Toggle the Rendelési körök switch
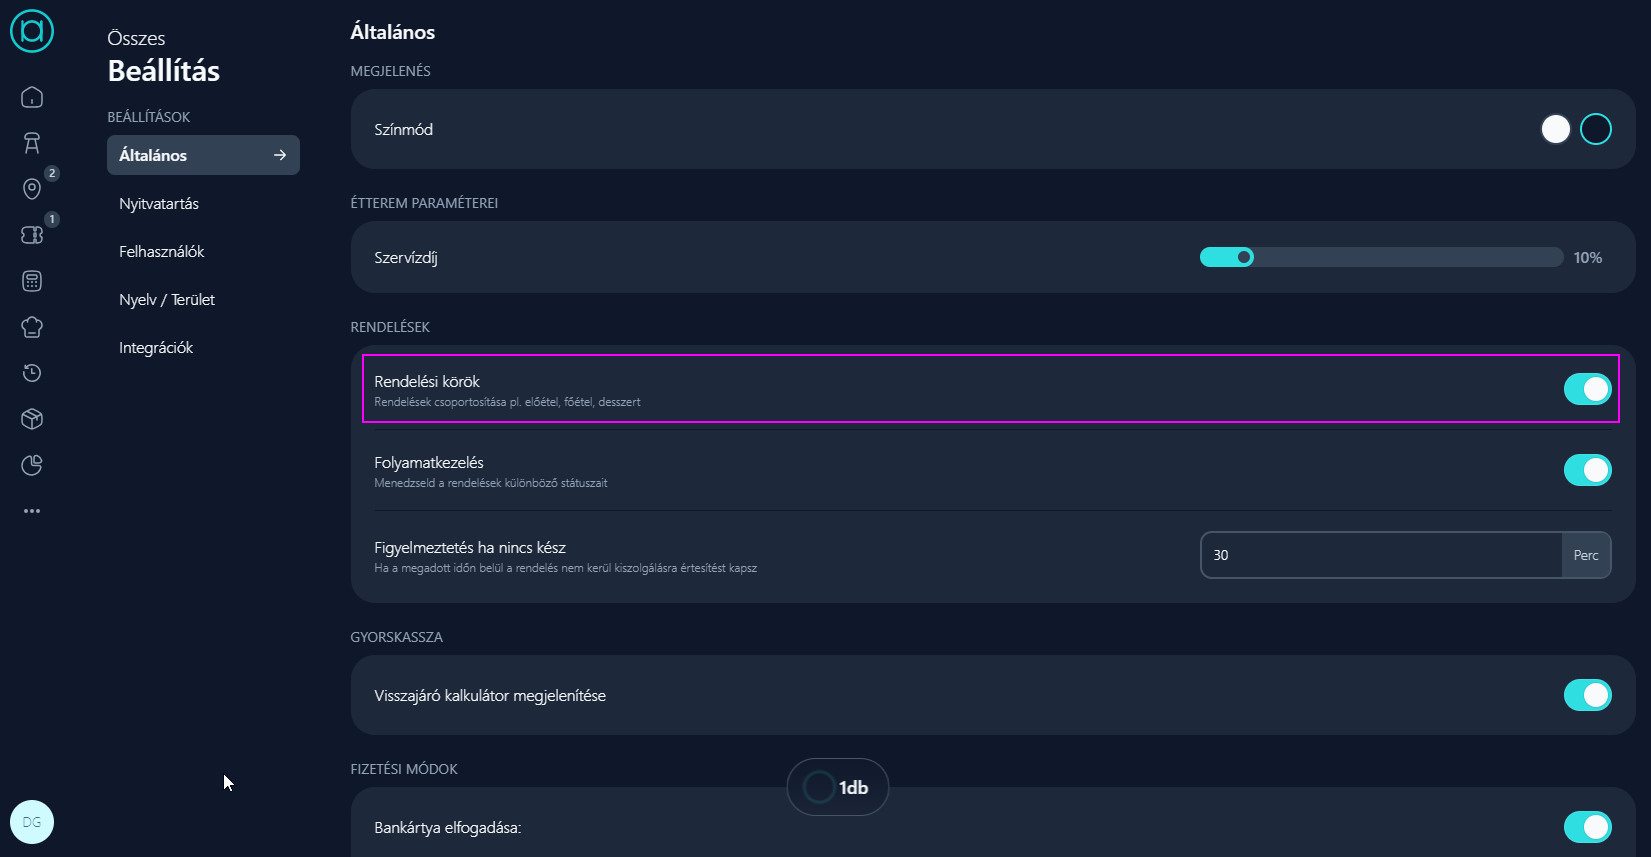Screen dimensions: 1651x857 (1587, 389)
